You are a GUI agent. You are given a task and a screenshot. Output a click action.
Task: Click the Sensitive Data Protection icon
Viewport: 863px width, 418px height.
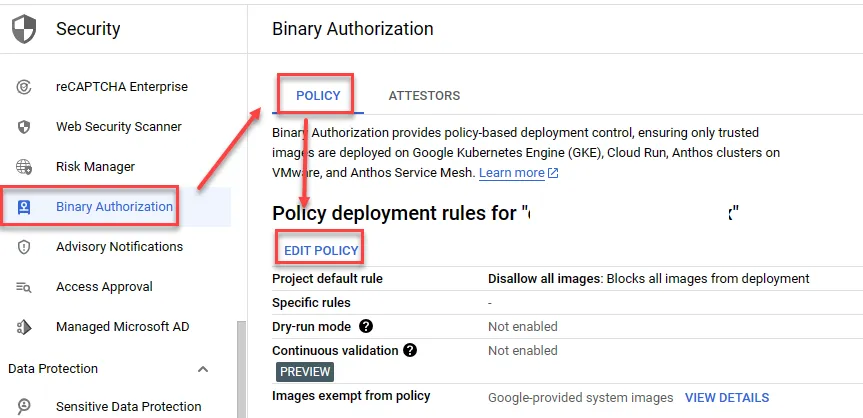[x=24, y=407]
